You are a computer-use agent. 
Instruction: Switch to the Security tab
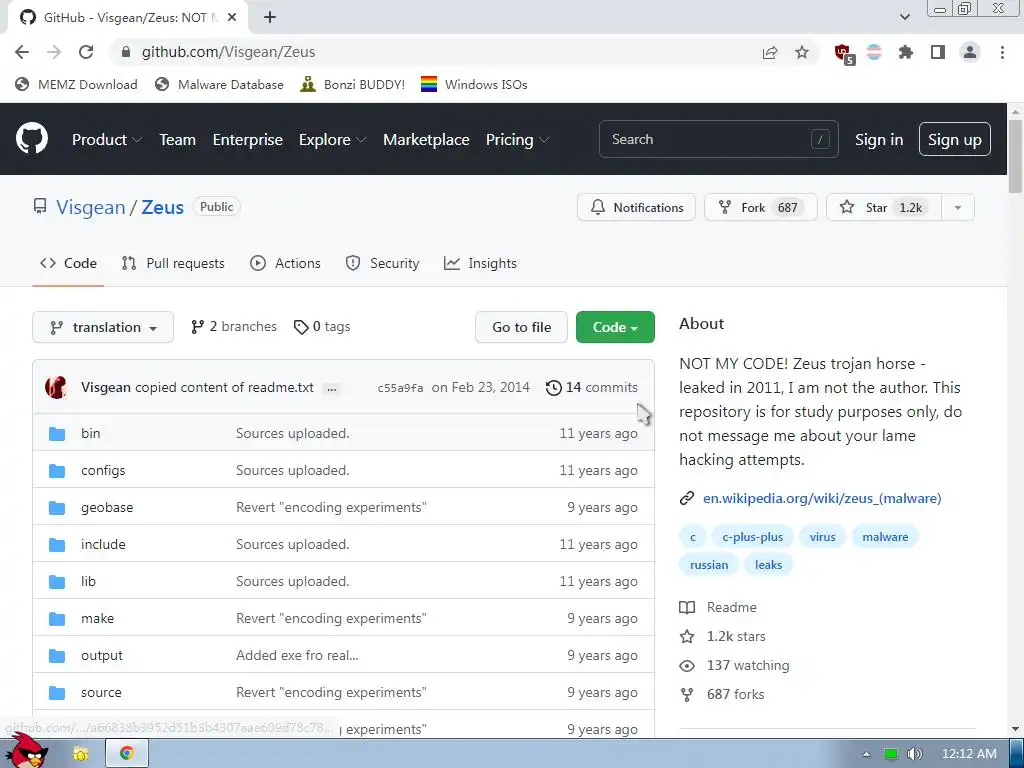[x=382, y=263]
